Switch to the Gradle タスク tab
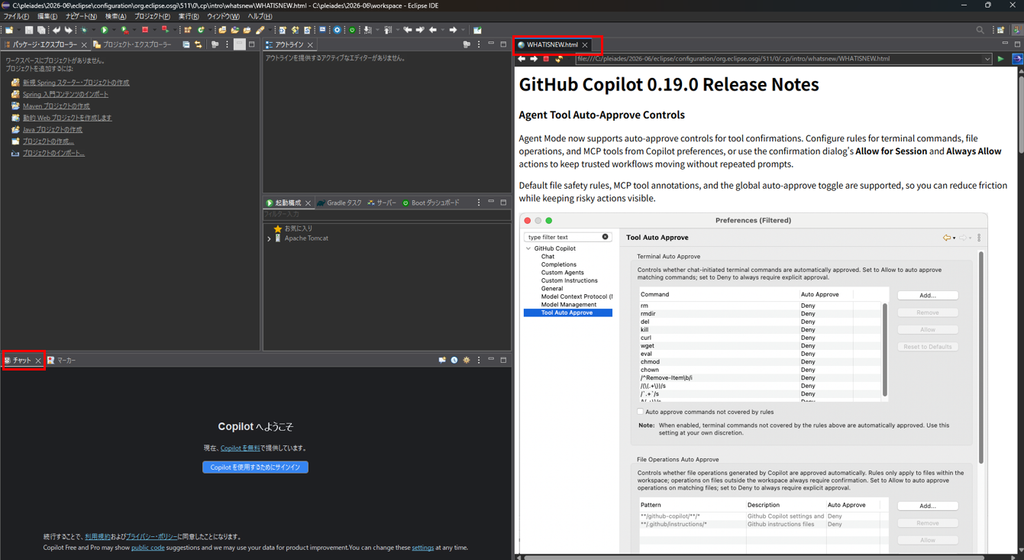Image resolution: width=1024 pixels, height=560 pixels. tap(340, 203)
